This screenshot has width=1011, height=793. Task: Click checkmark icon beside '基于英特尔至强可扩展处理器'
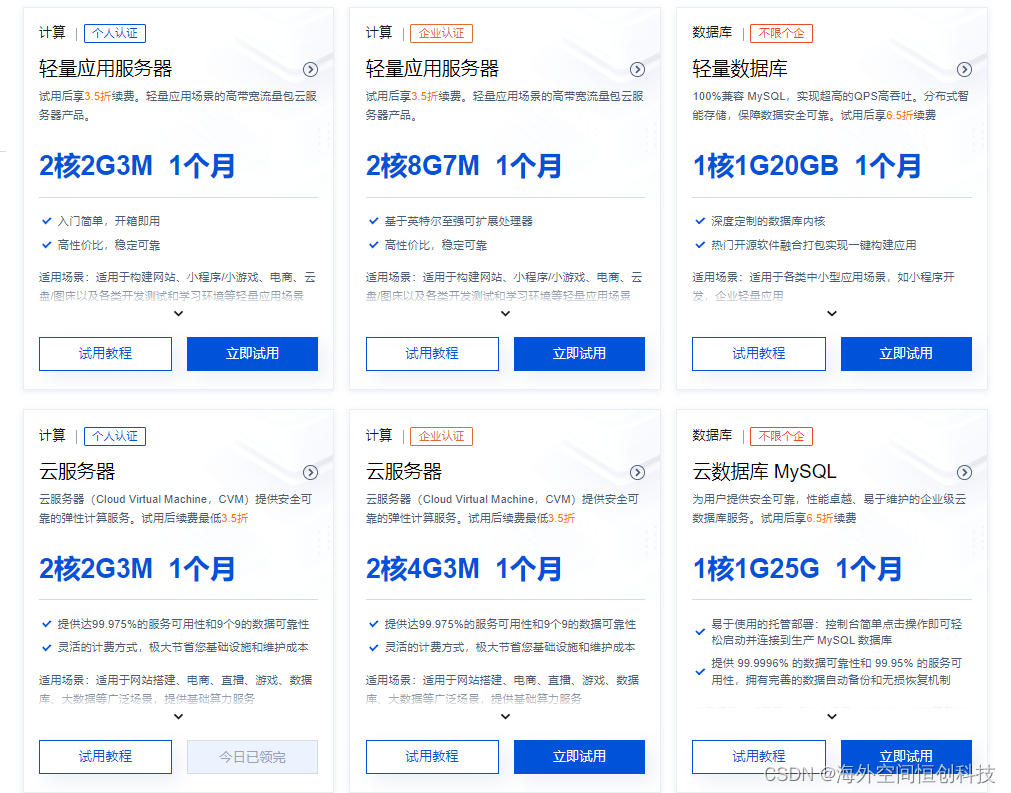pos(373,221)
